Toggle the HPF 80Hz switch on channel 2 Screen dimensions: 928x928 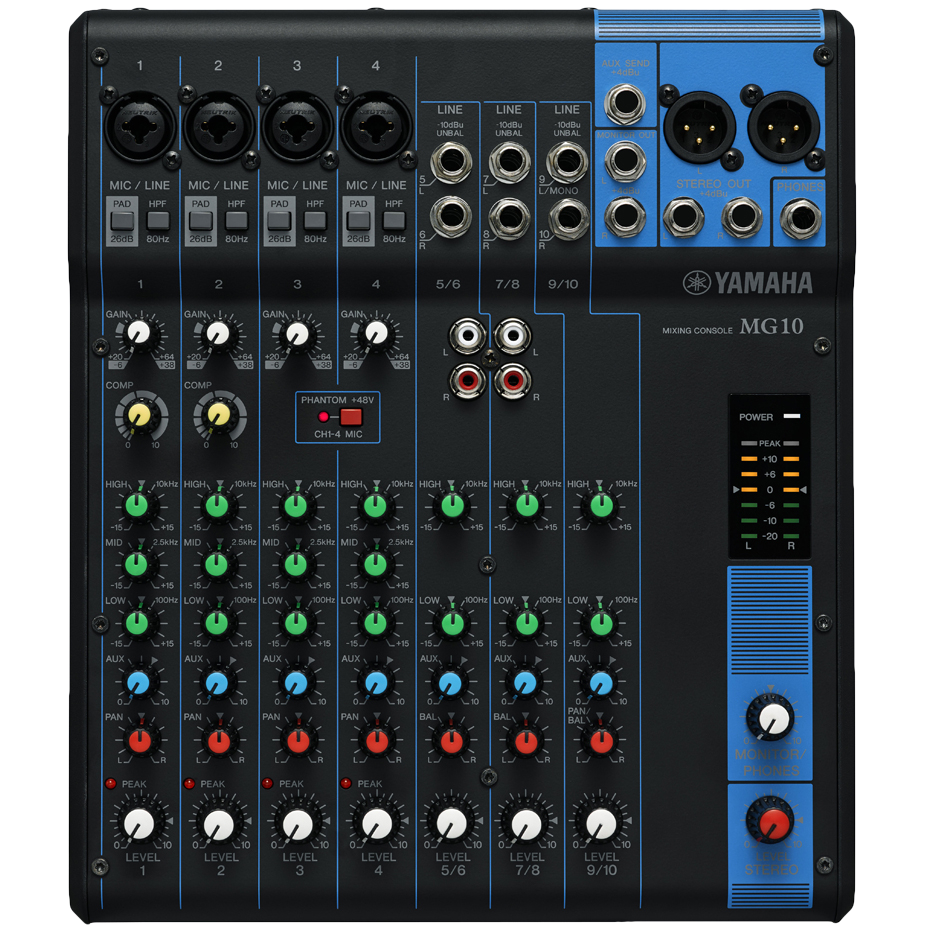pos(237,221)
